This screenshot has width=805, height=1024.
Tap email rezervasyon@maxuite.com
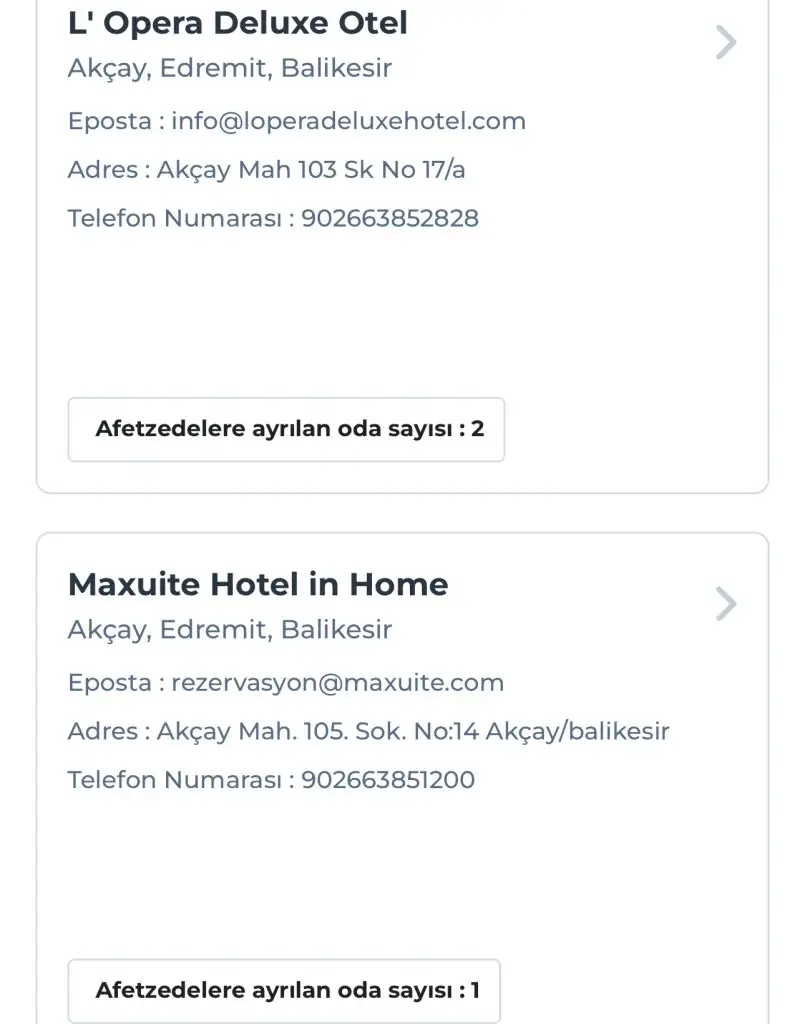[338, 683]
